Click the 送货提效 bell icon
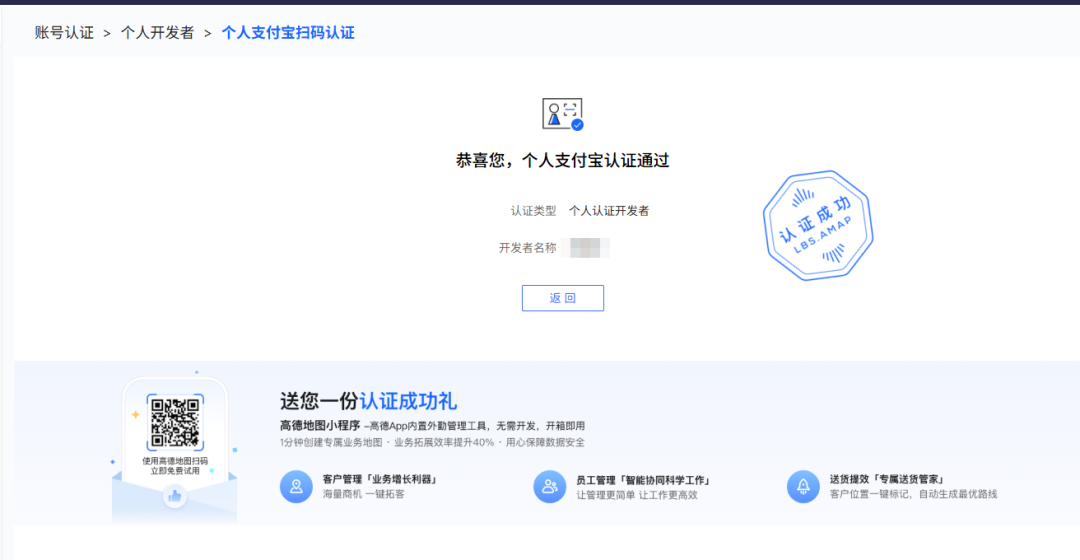Screen dimensions: 1080x560 (803, 486)
